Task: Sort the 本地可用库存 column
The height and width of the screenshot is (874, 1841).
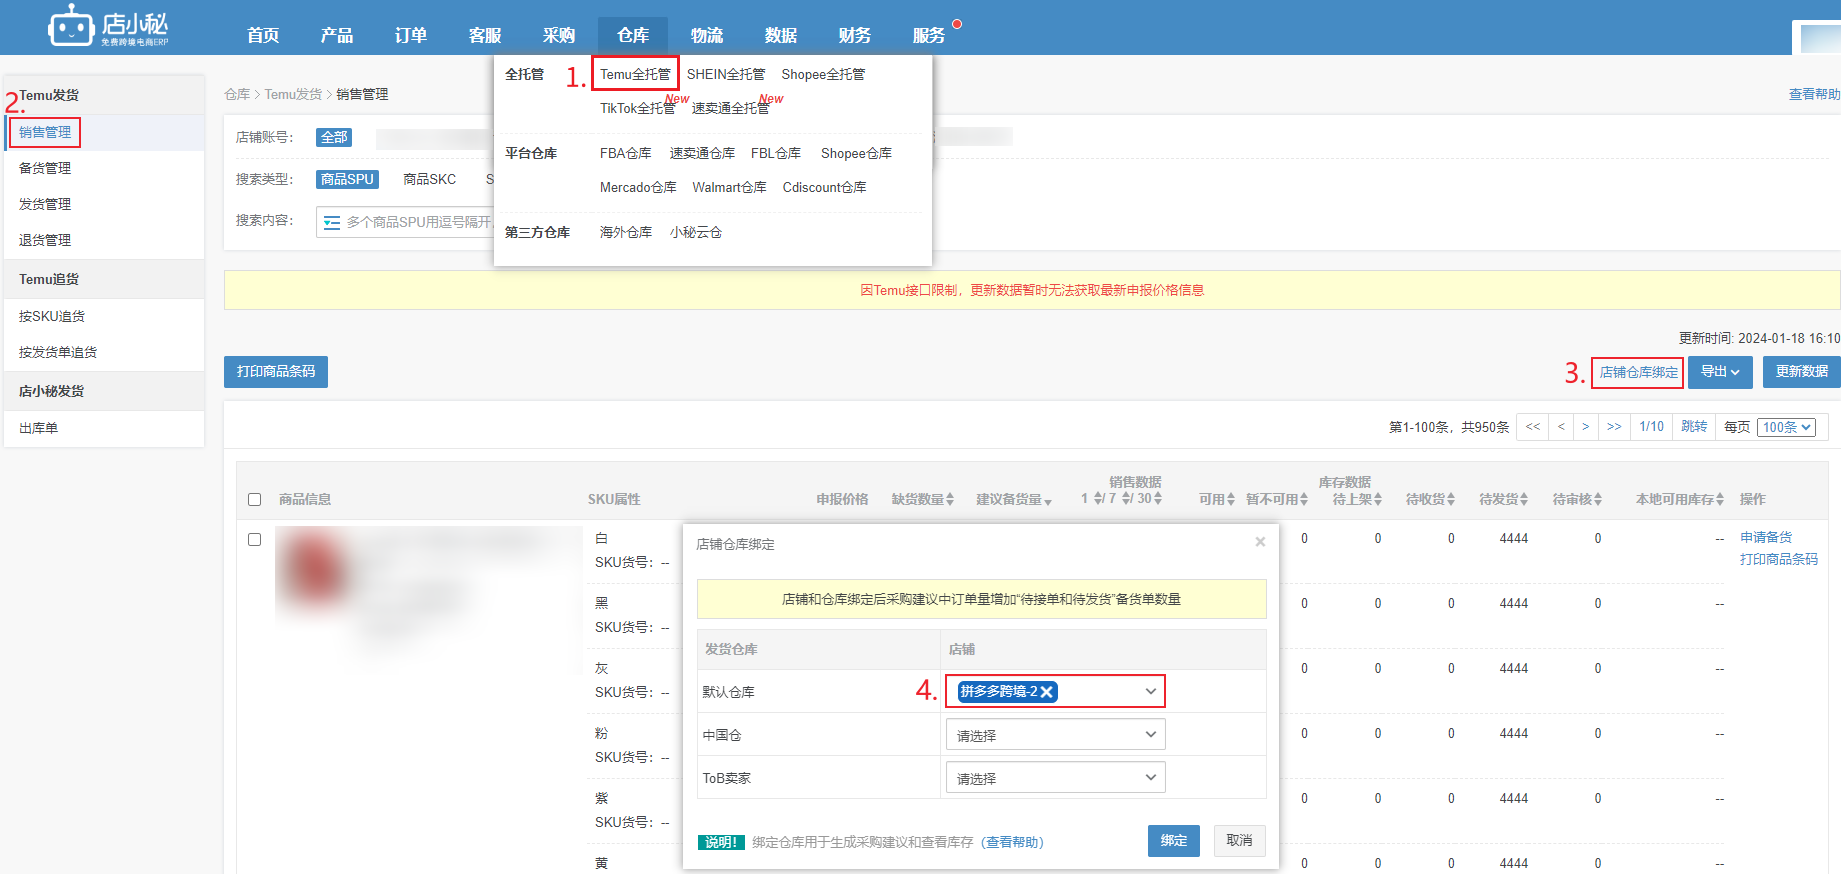Action: tap(1720, 499)
